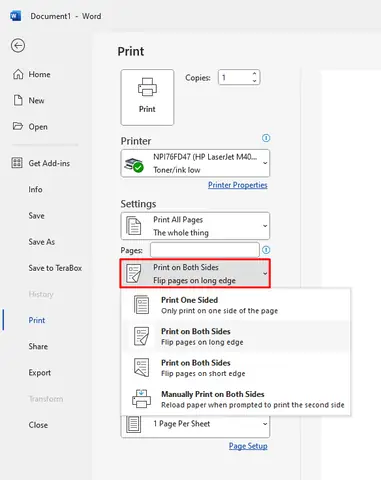Click the Pages input field
This screenshot has width=381, height=480.
[205, 250]
